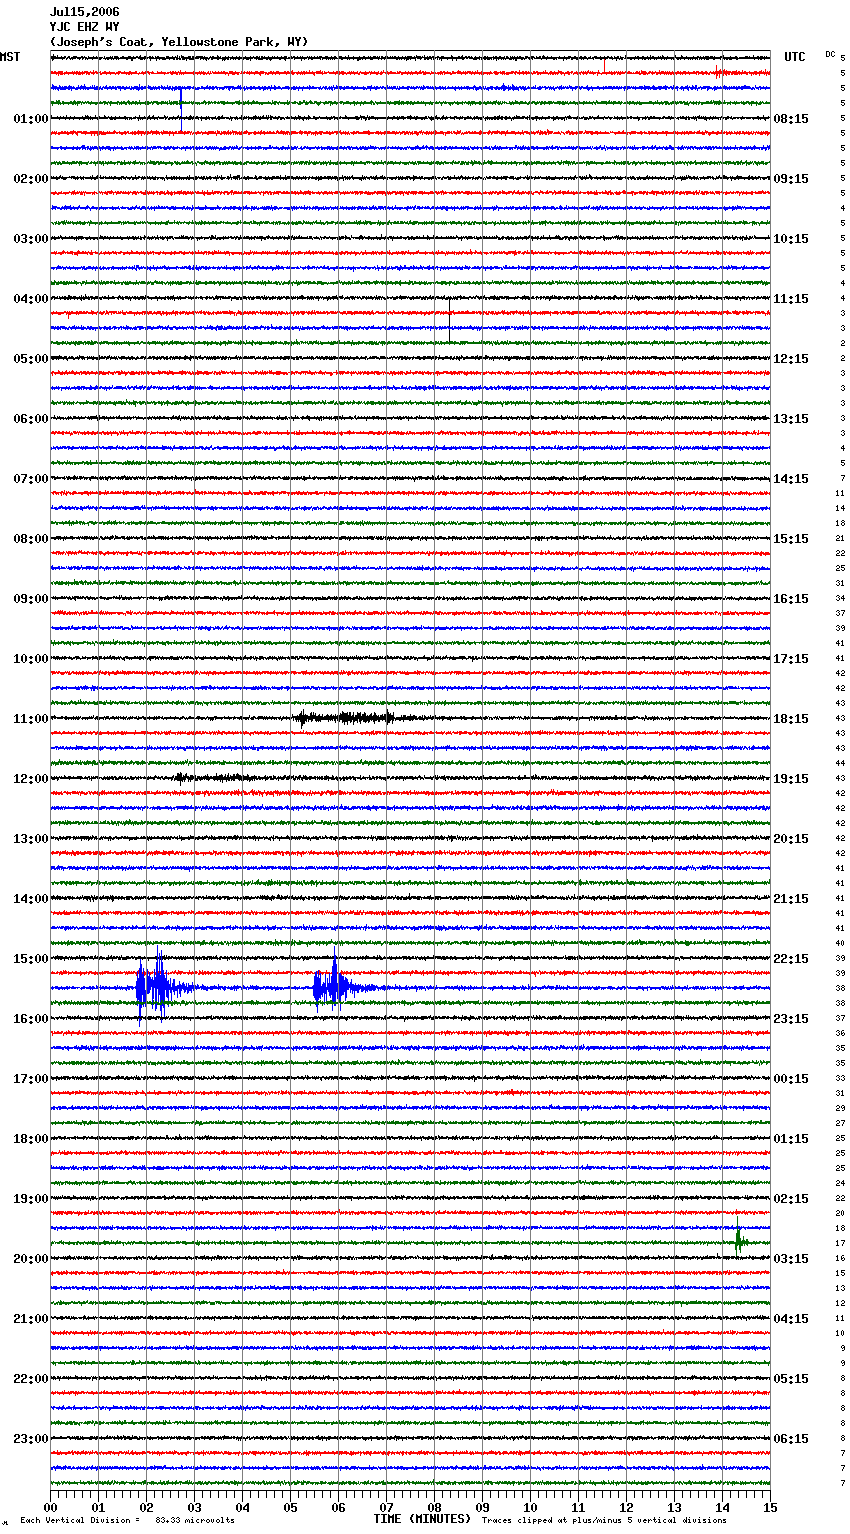Viewport: 850px width, 1534px height.
Task: Click the 10:15 UTC time label
Action: (791, 239)
